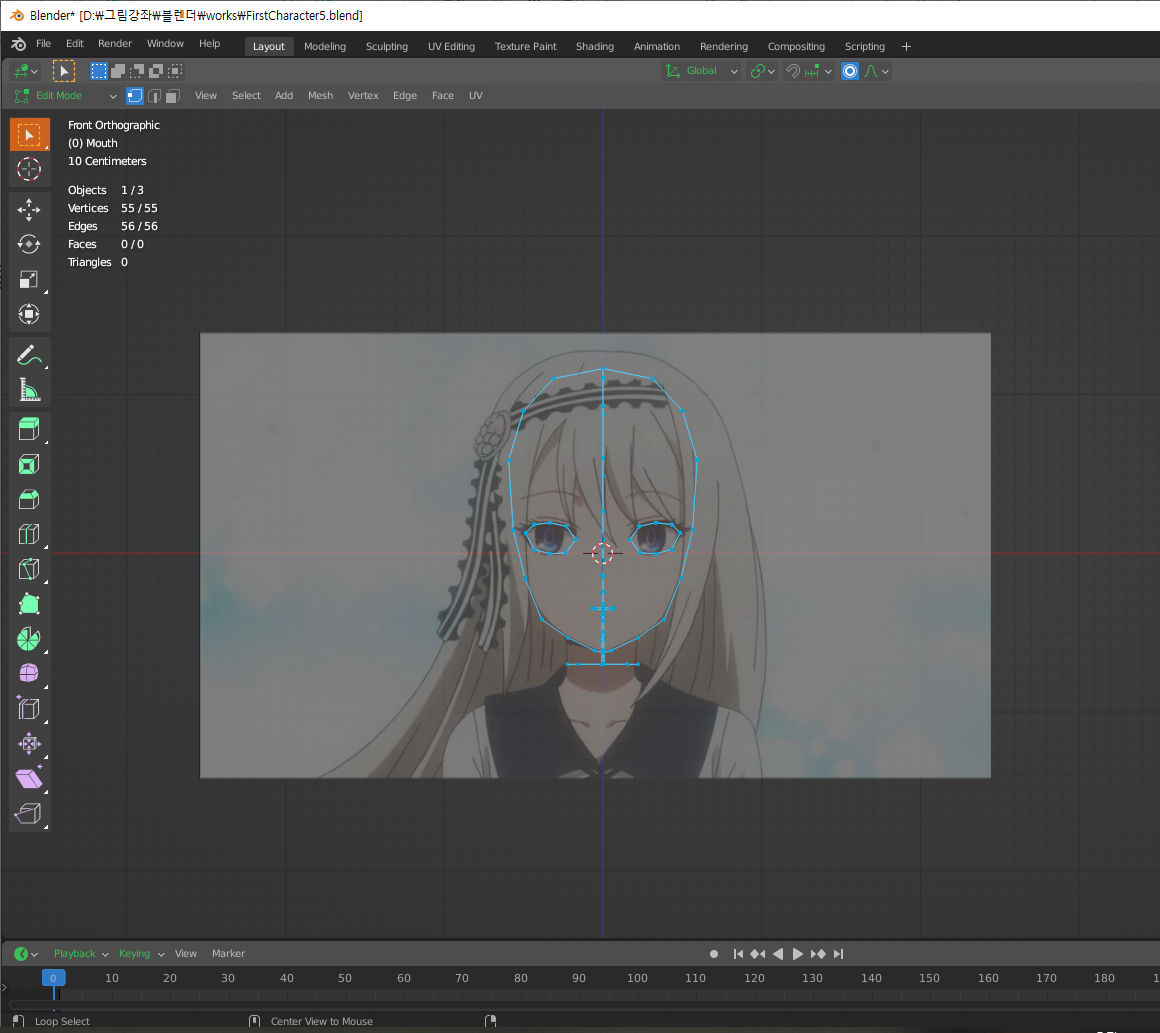Viewport: 1160px width, 1033px height.
Task: Open the Marker menu in timeline
Action: point(228,954)
